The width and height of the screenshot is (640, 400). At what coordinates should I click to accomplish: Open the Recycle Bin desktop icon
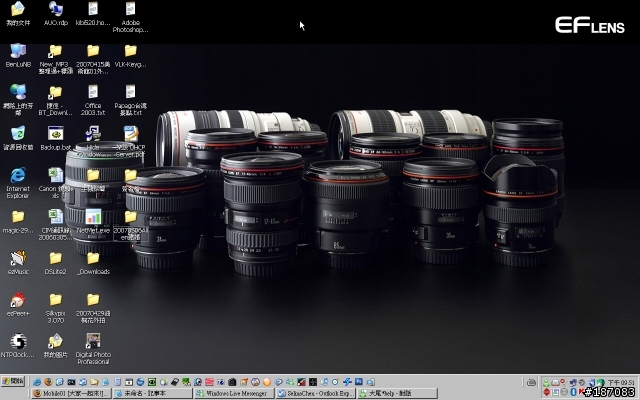[18, 138]
